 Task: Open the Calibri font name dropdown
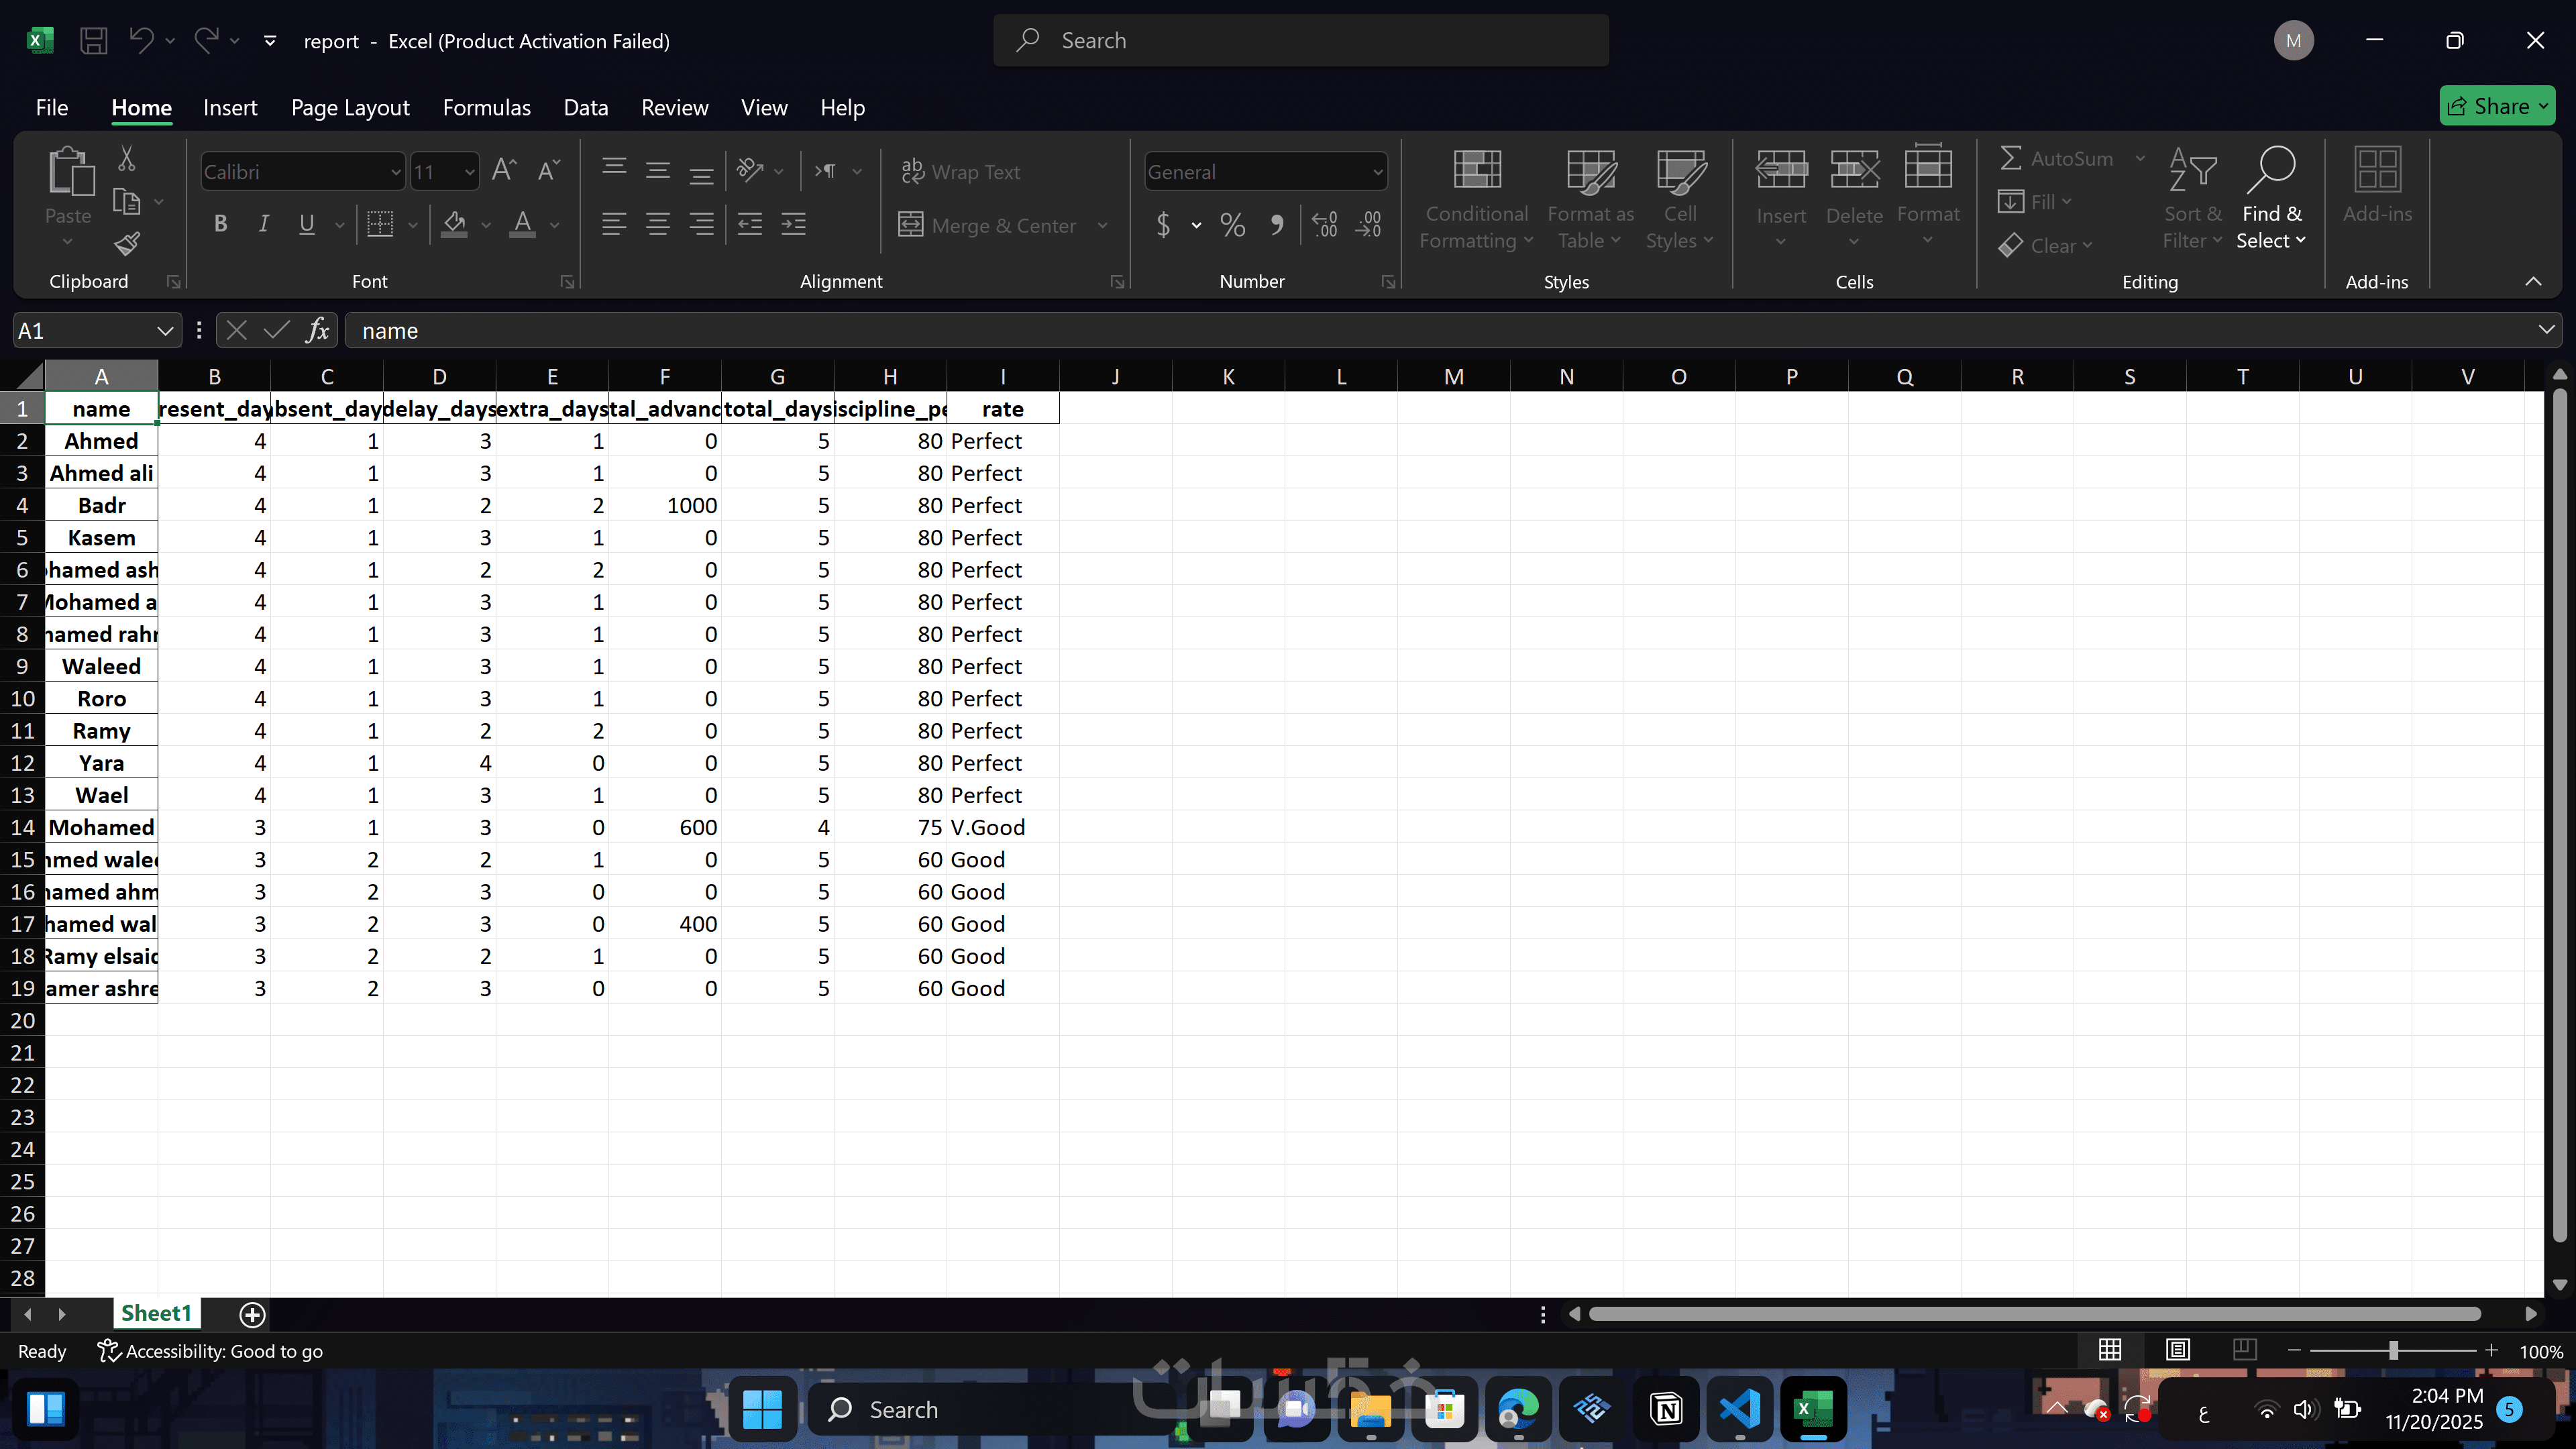point(395,172)
